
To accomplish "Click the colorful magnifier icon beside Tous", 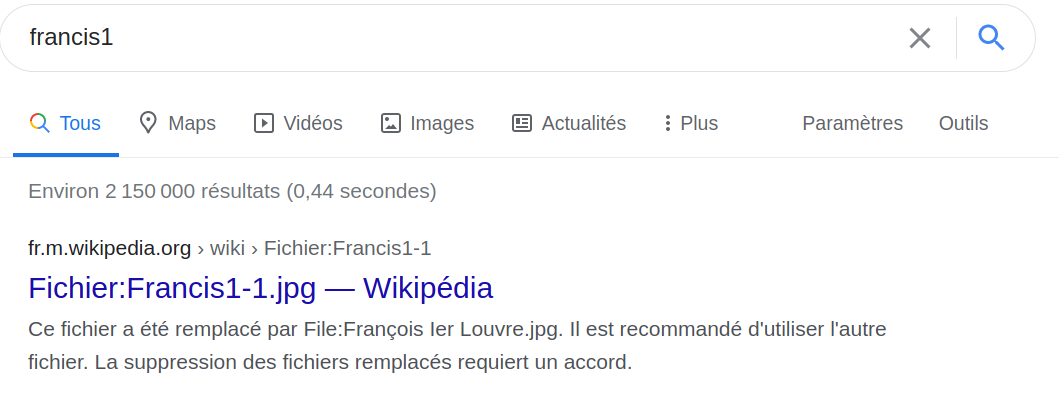I will 40,123.
